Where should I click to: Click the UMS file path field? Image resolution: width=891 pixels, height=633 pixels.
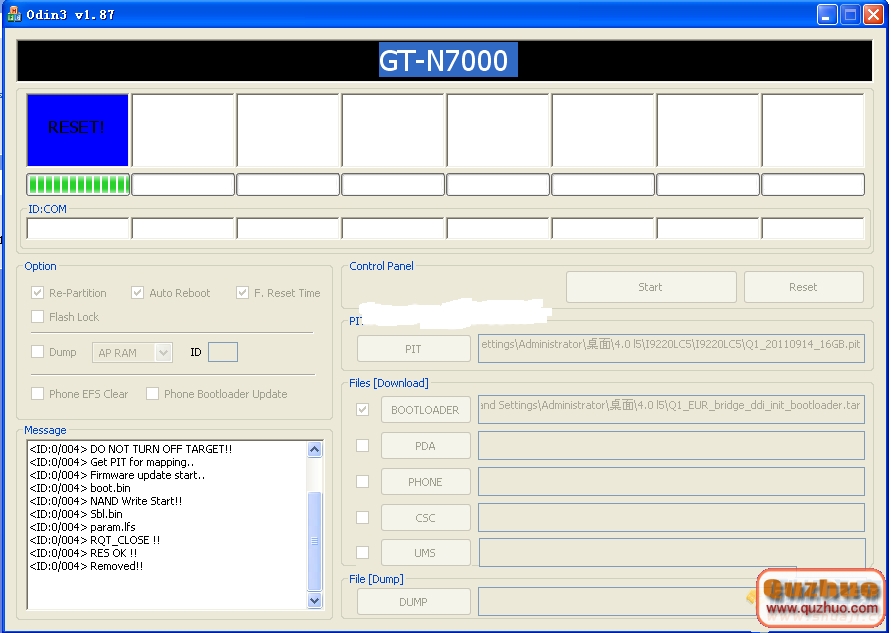click(672, 552)
